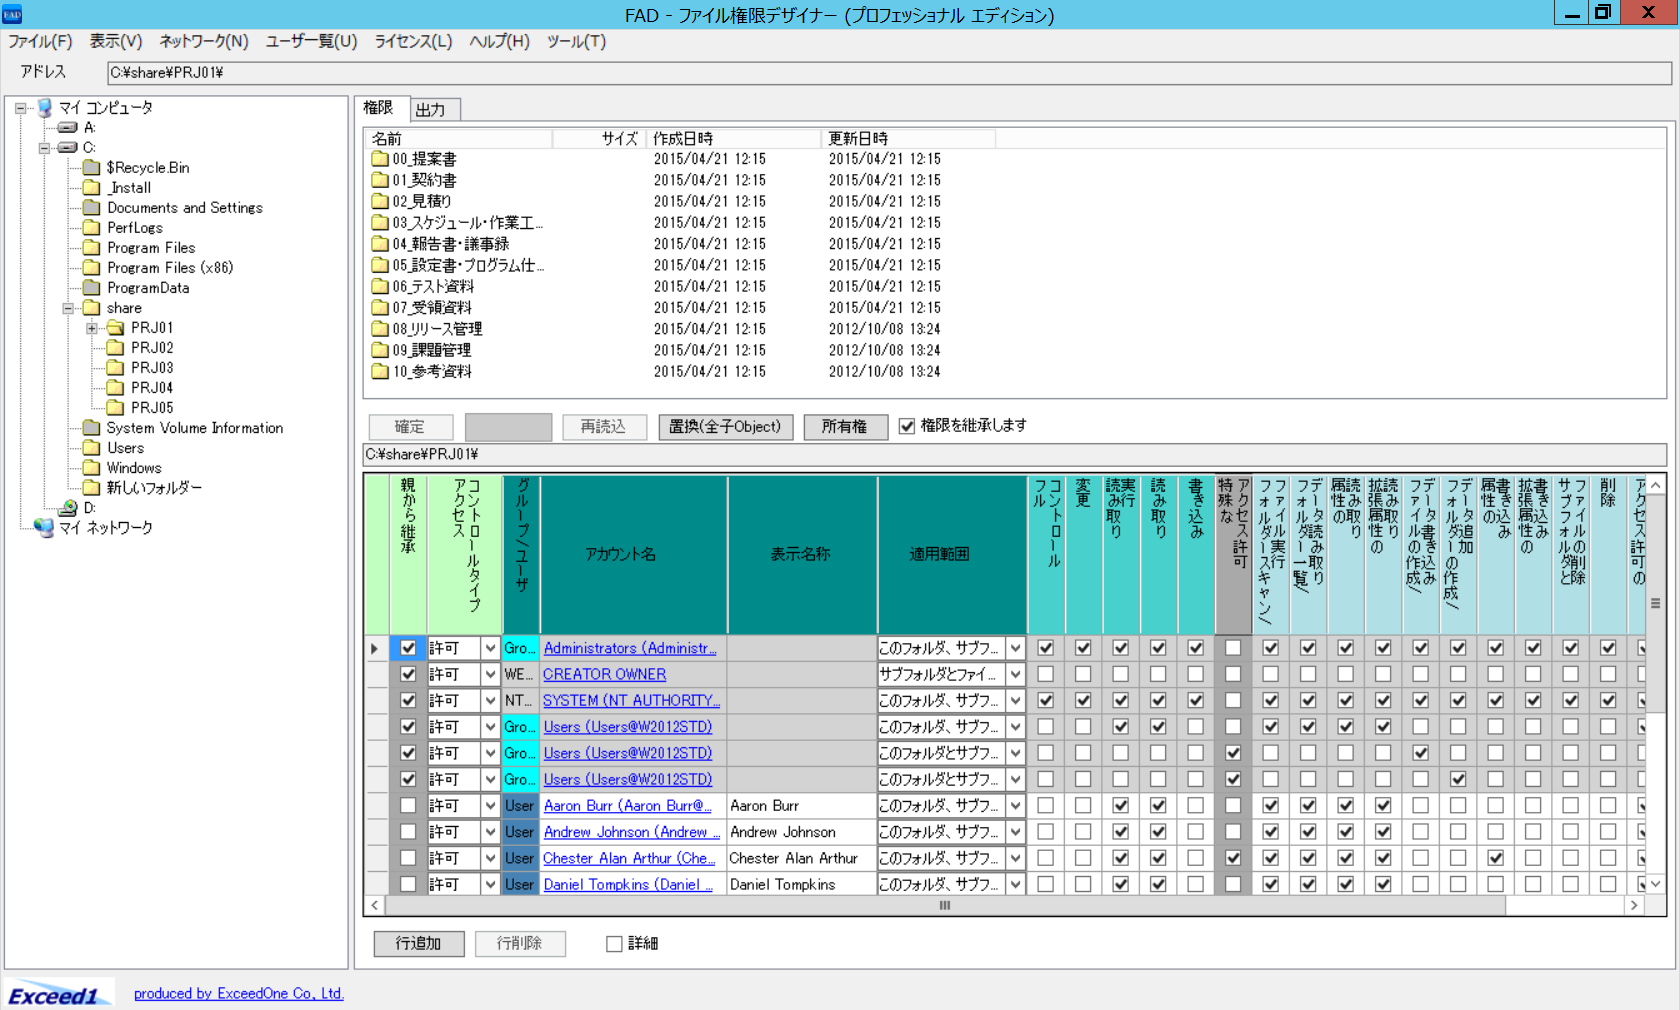The height and width of the screenshot is (1010, 1680).
Task: Select the open PRJ01 folder icon
Action: click(x=116, y=327)
